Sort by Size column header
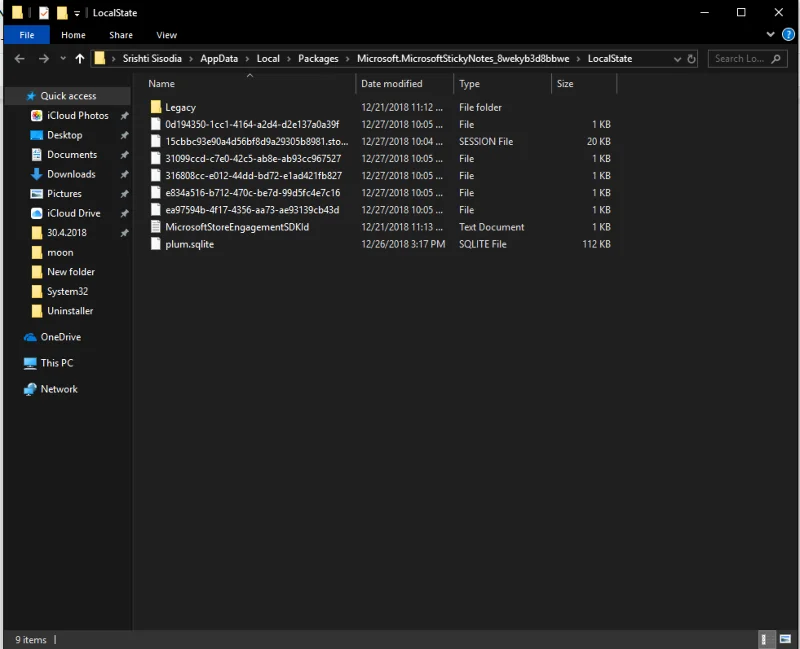The image size is (800, 649). 565,84
